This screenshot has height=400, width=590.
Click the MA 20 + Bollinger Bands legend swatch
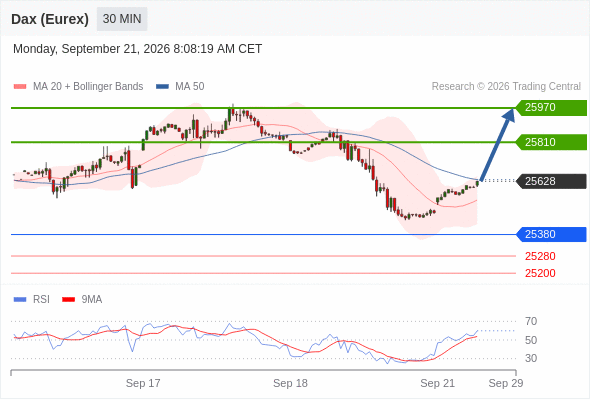[20, 87]
